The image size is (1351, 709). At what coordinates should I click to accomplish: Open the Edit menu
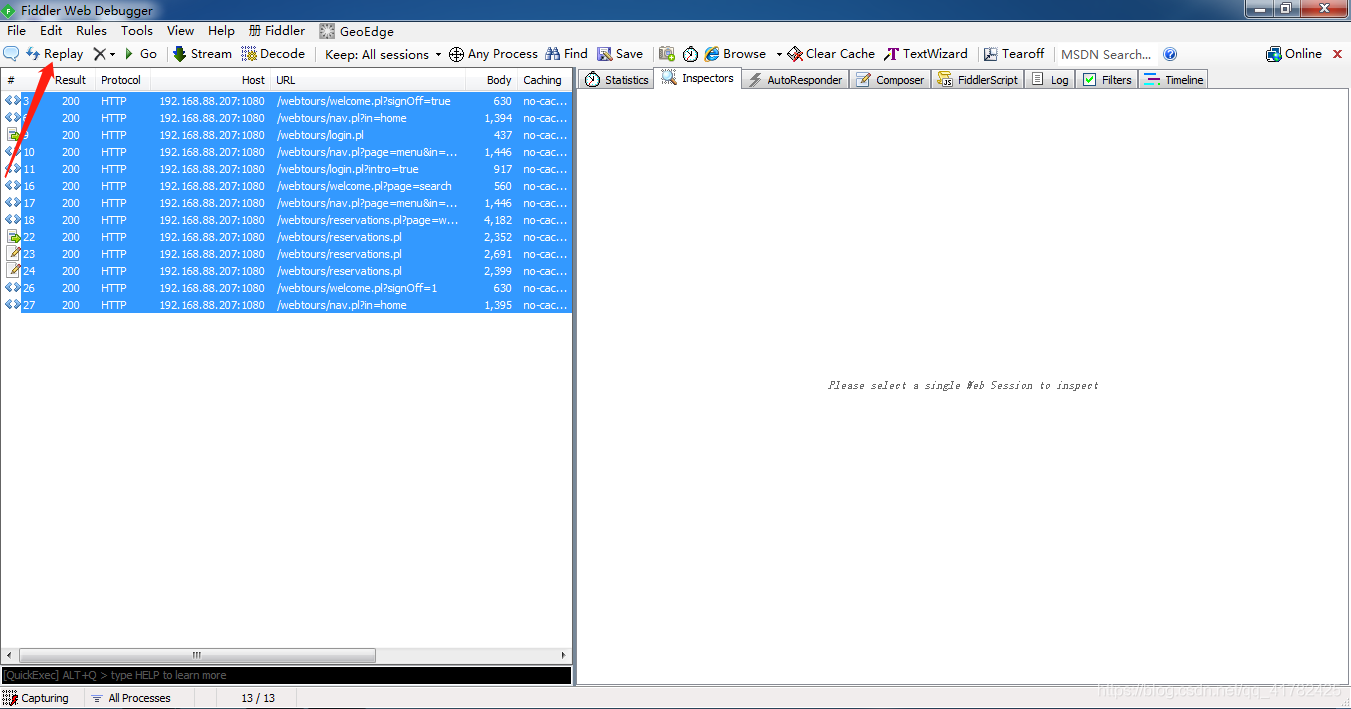(x=51, y=31)
